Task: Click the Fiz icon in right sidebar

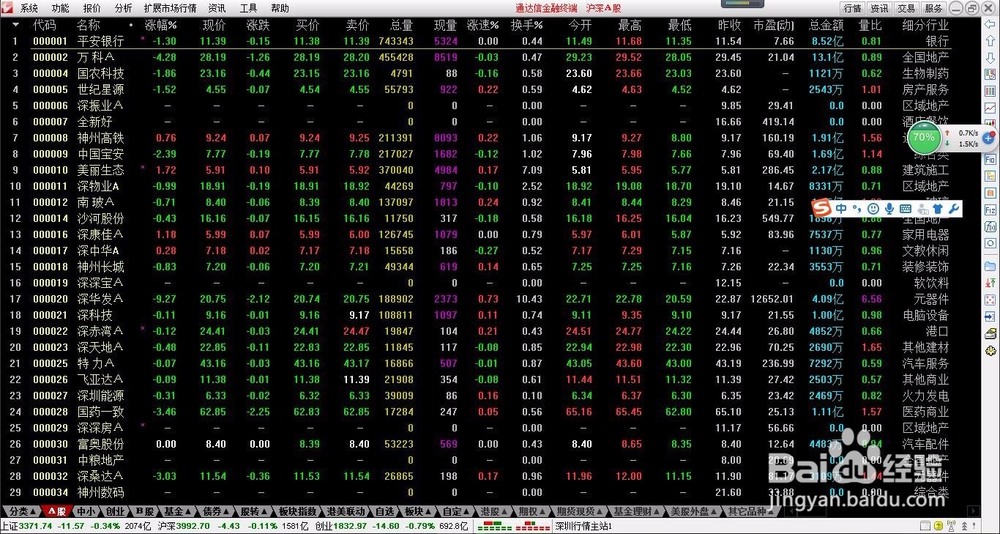Action: click(990, 209)
